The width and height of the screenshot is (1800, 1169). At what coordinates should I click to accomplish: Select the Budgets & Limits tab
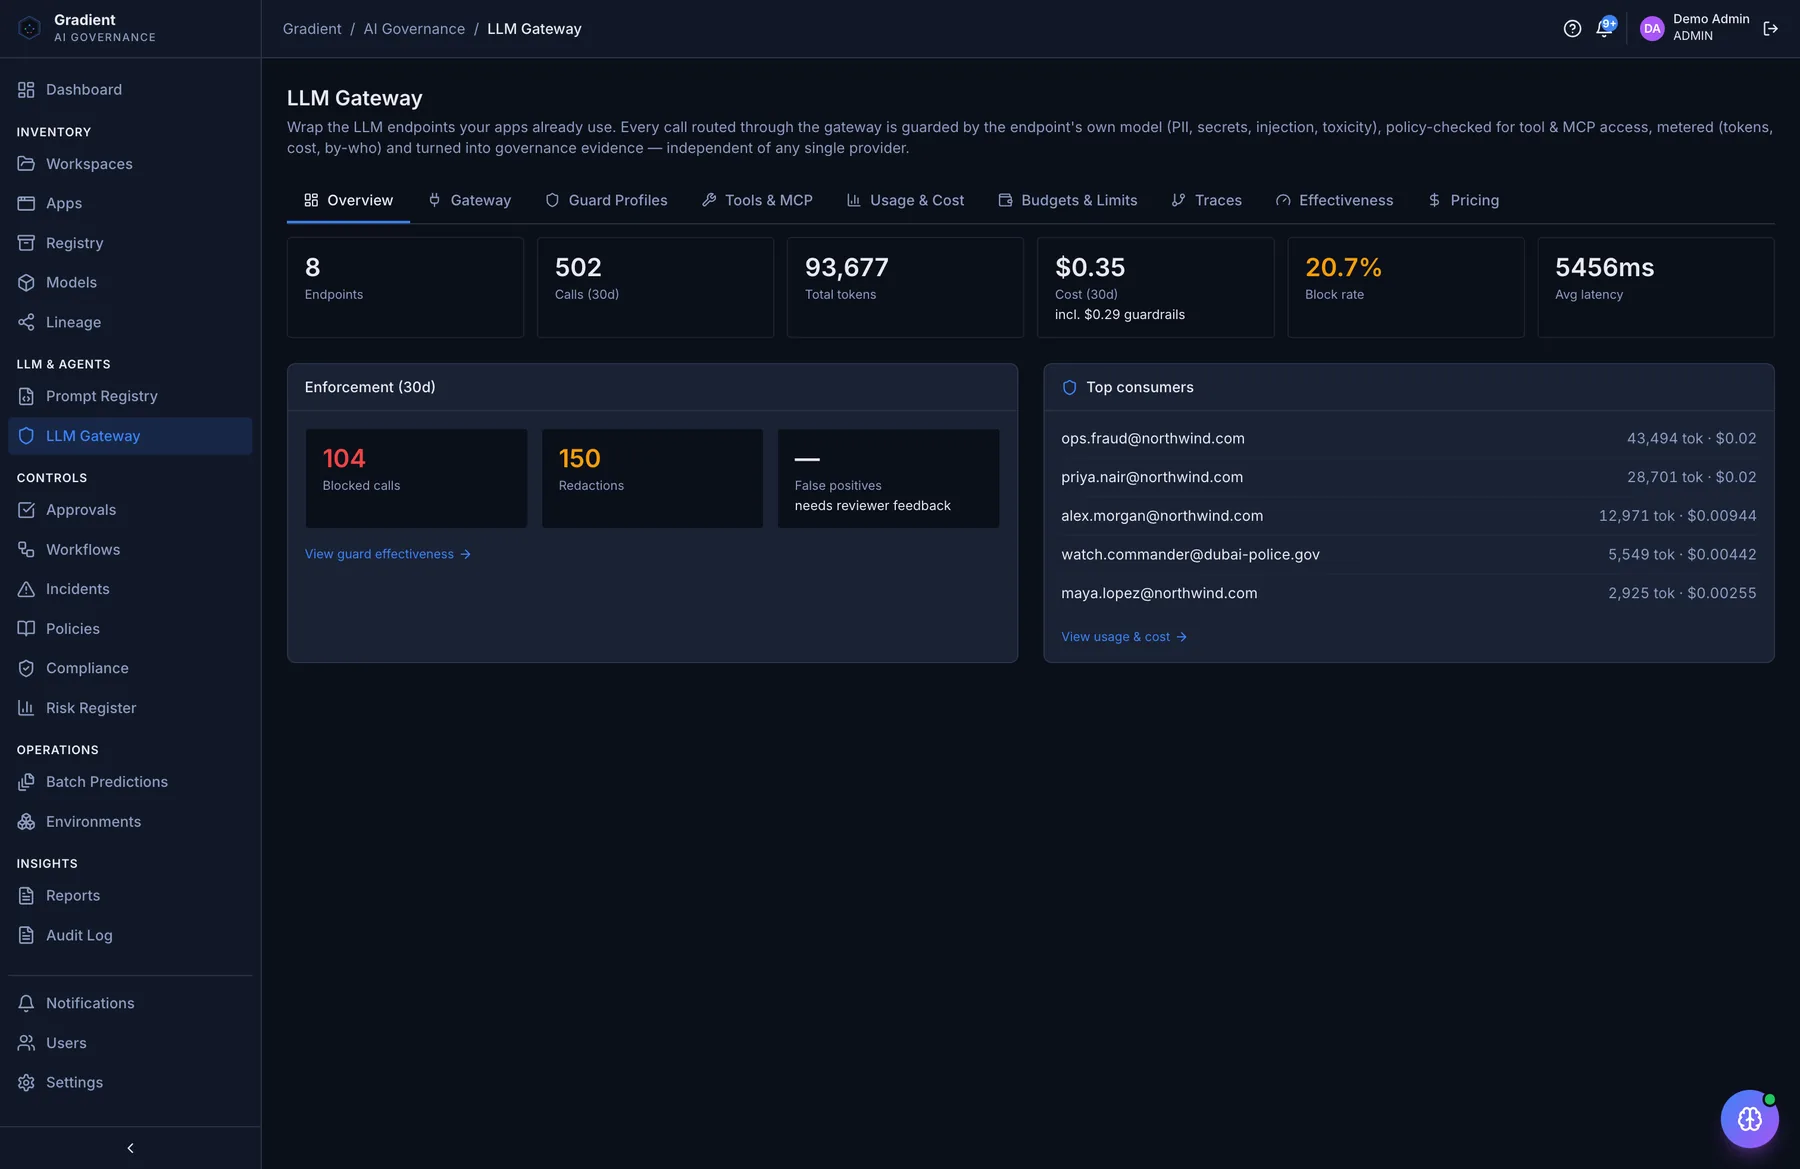click(x=1067, y=200)
